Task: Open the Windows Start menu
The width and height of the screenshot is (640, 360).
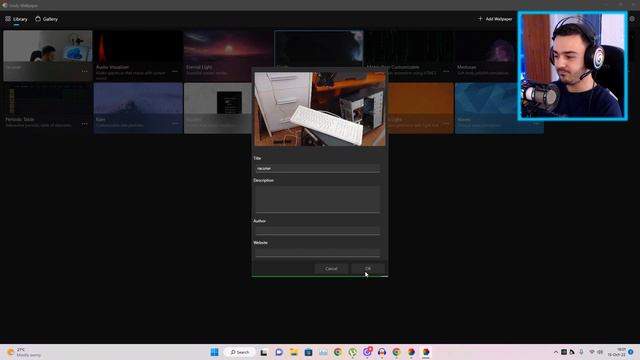Action: (x=214, y=352)
